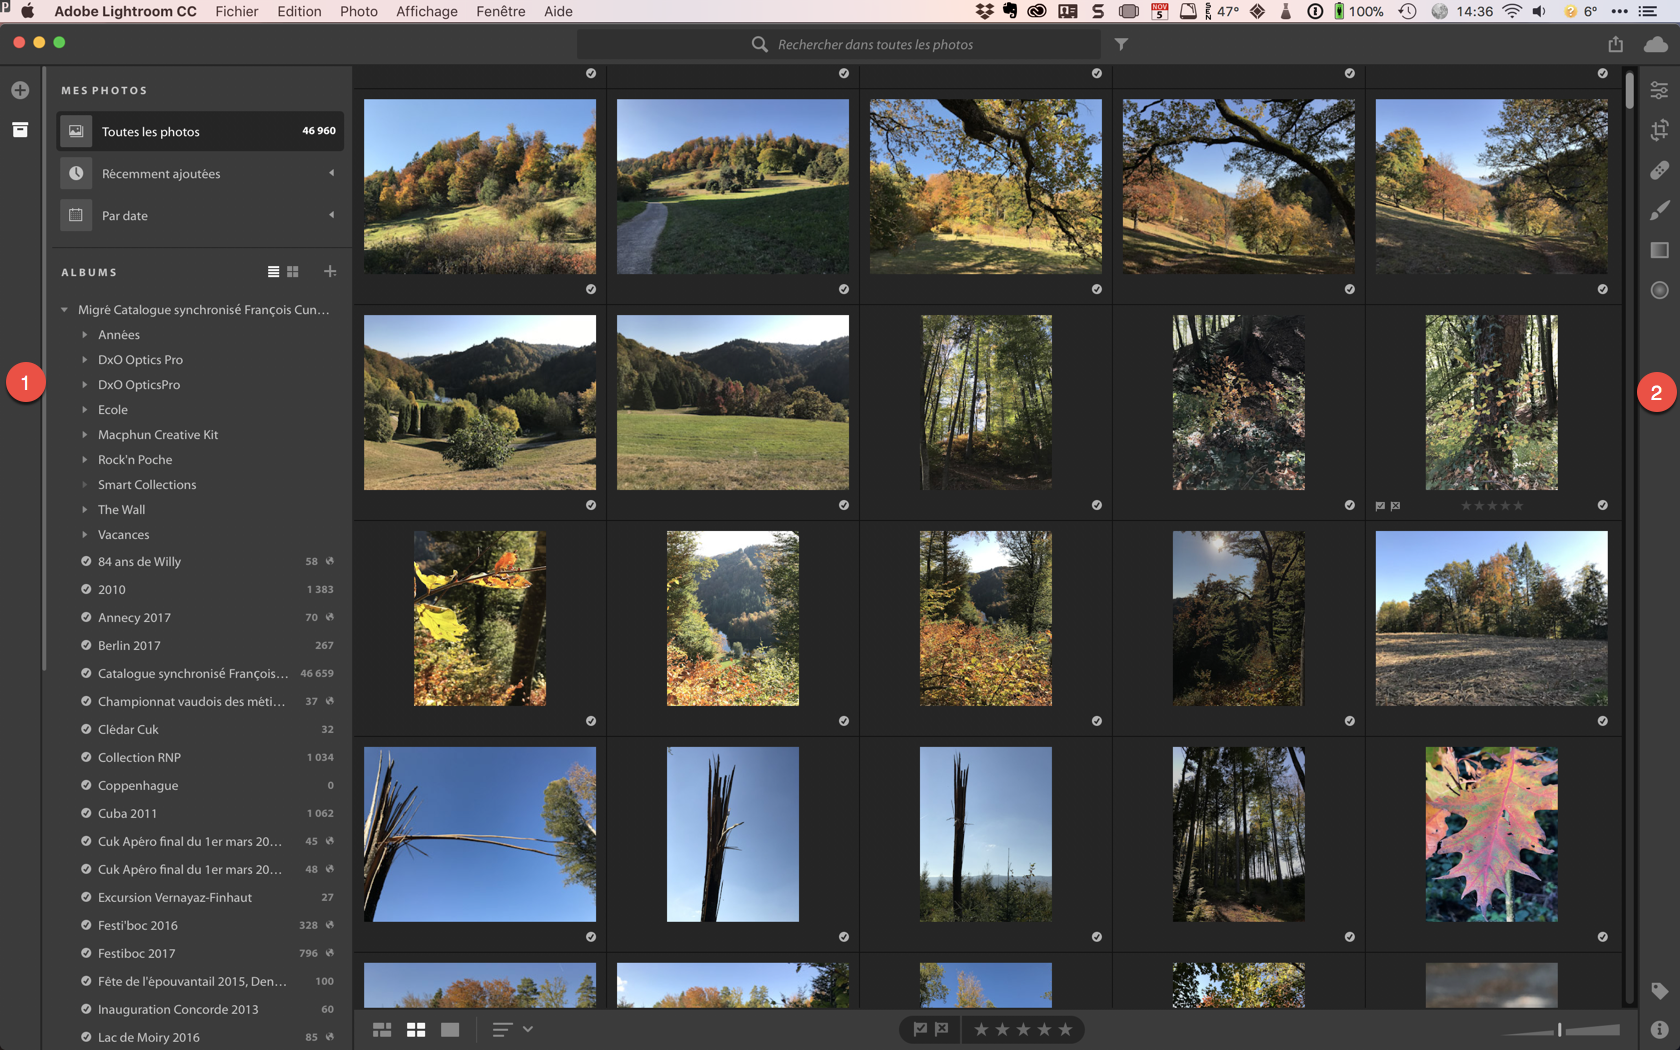
Task: Open the Info panel icon
Action: tap(1659, 1029)
